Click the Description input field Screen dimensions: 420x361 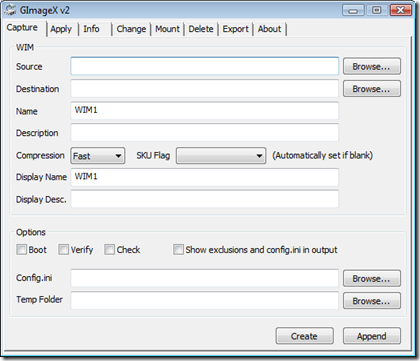(205, 132)
